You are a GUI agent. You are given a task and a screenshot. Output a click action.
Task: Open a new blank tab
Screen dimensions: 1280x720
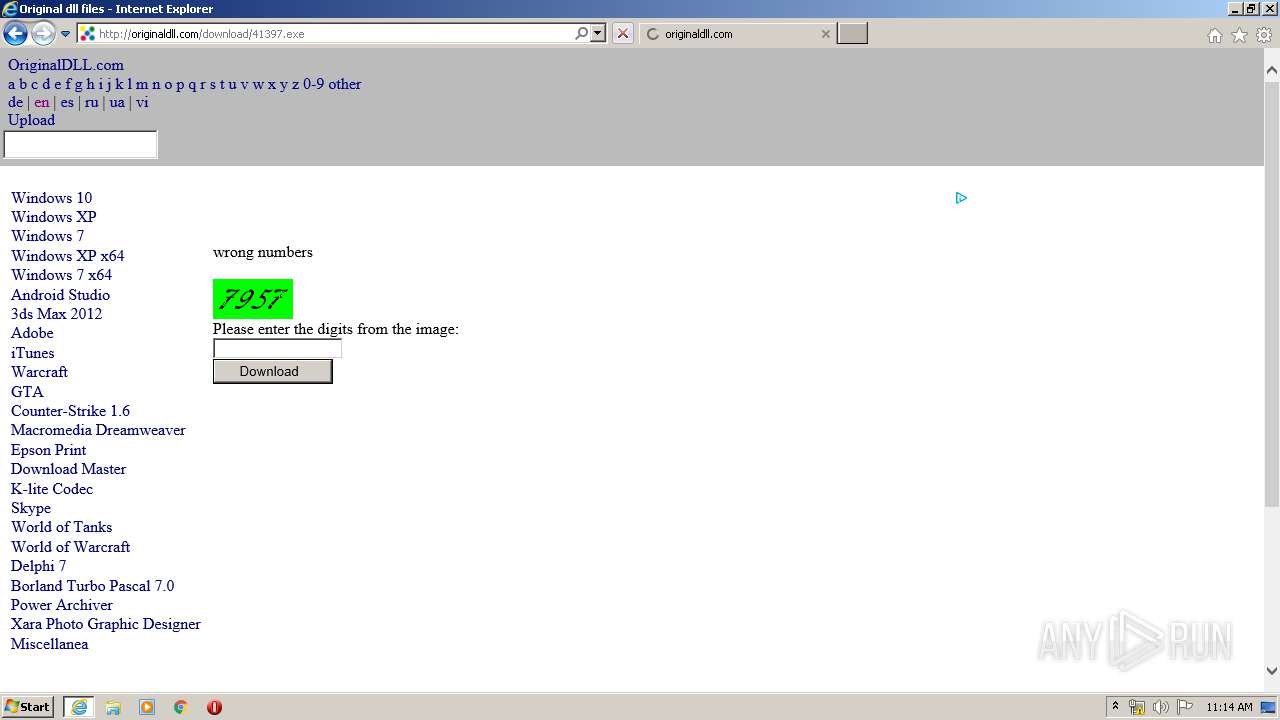click(x=852, y=34)
